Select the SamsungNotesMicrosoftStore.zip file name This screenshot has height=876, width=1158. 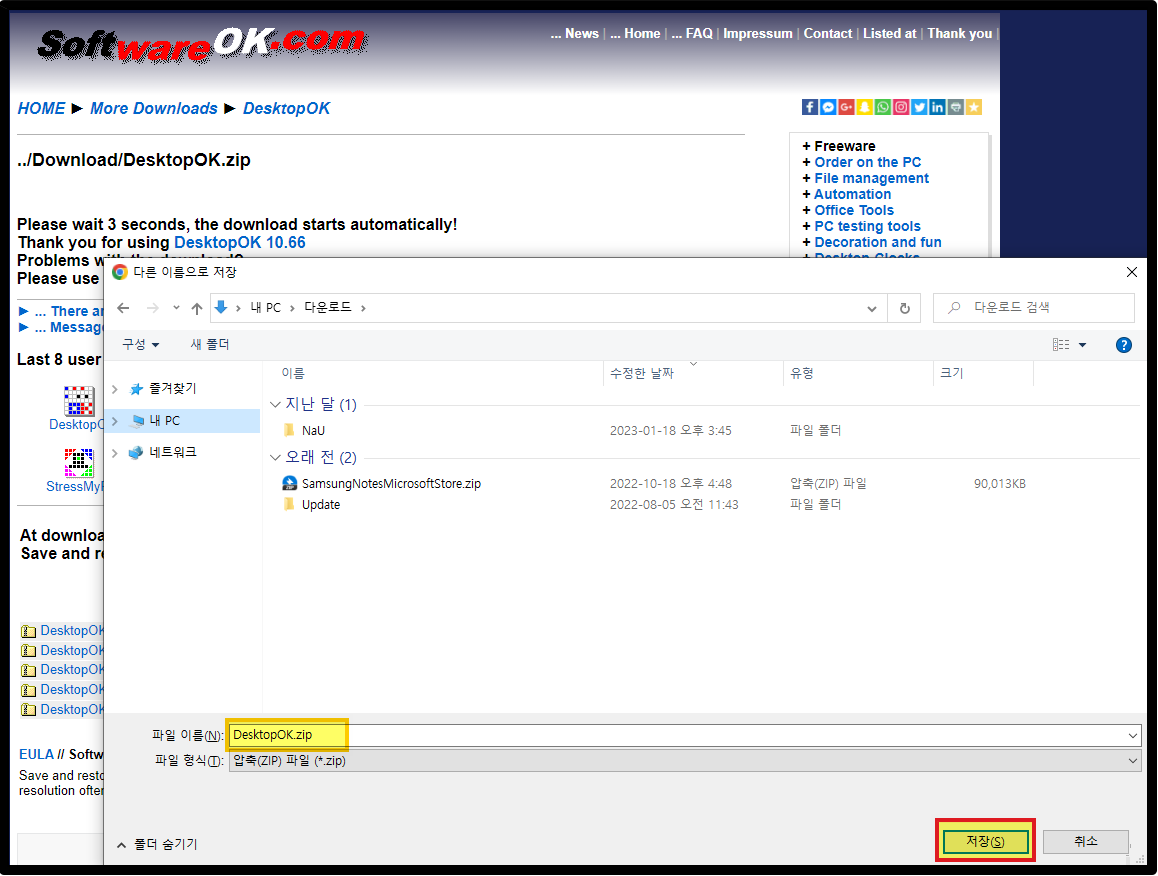(x=391, y=484)
